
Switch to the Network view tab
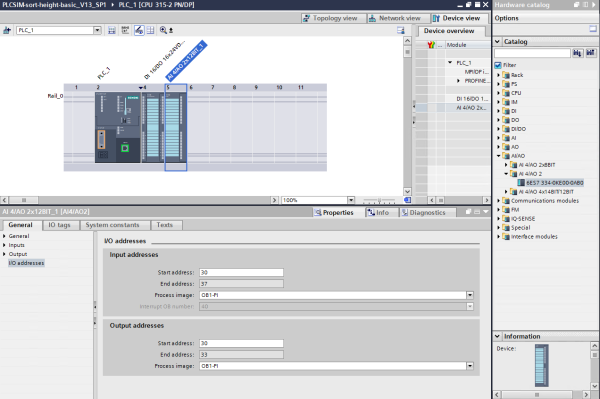(x=395, y=18)
